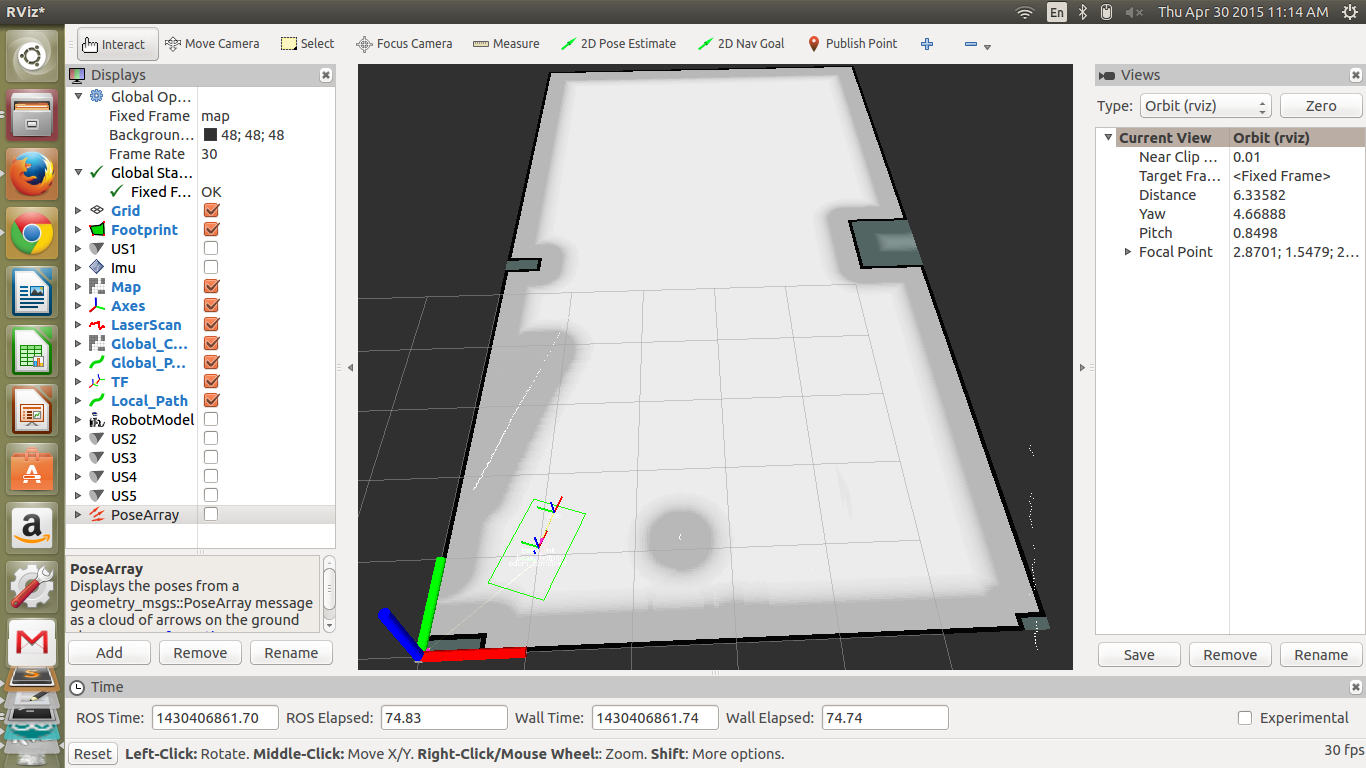Click the blue minus remove-tool icon
1366x768 pixels.
point(970,44)
